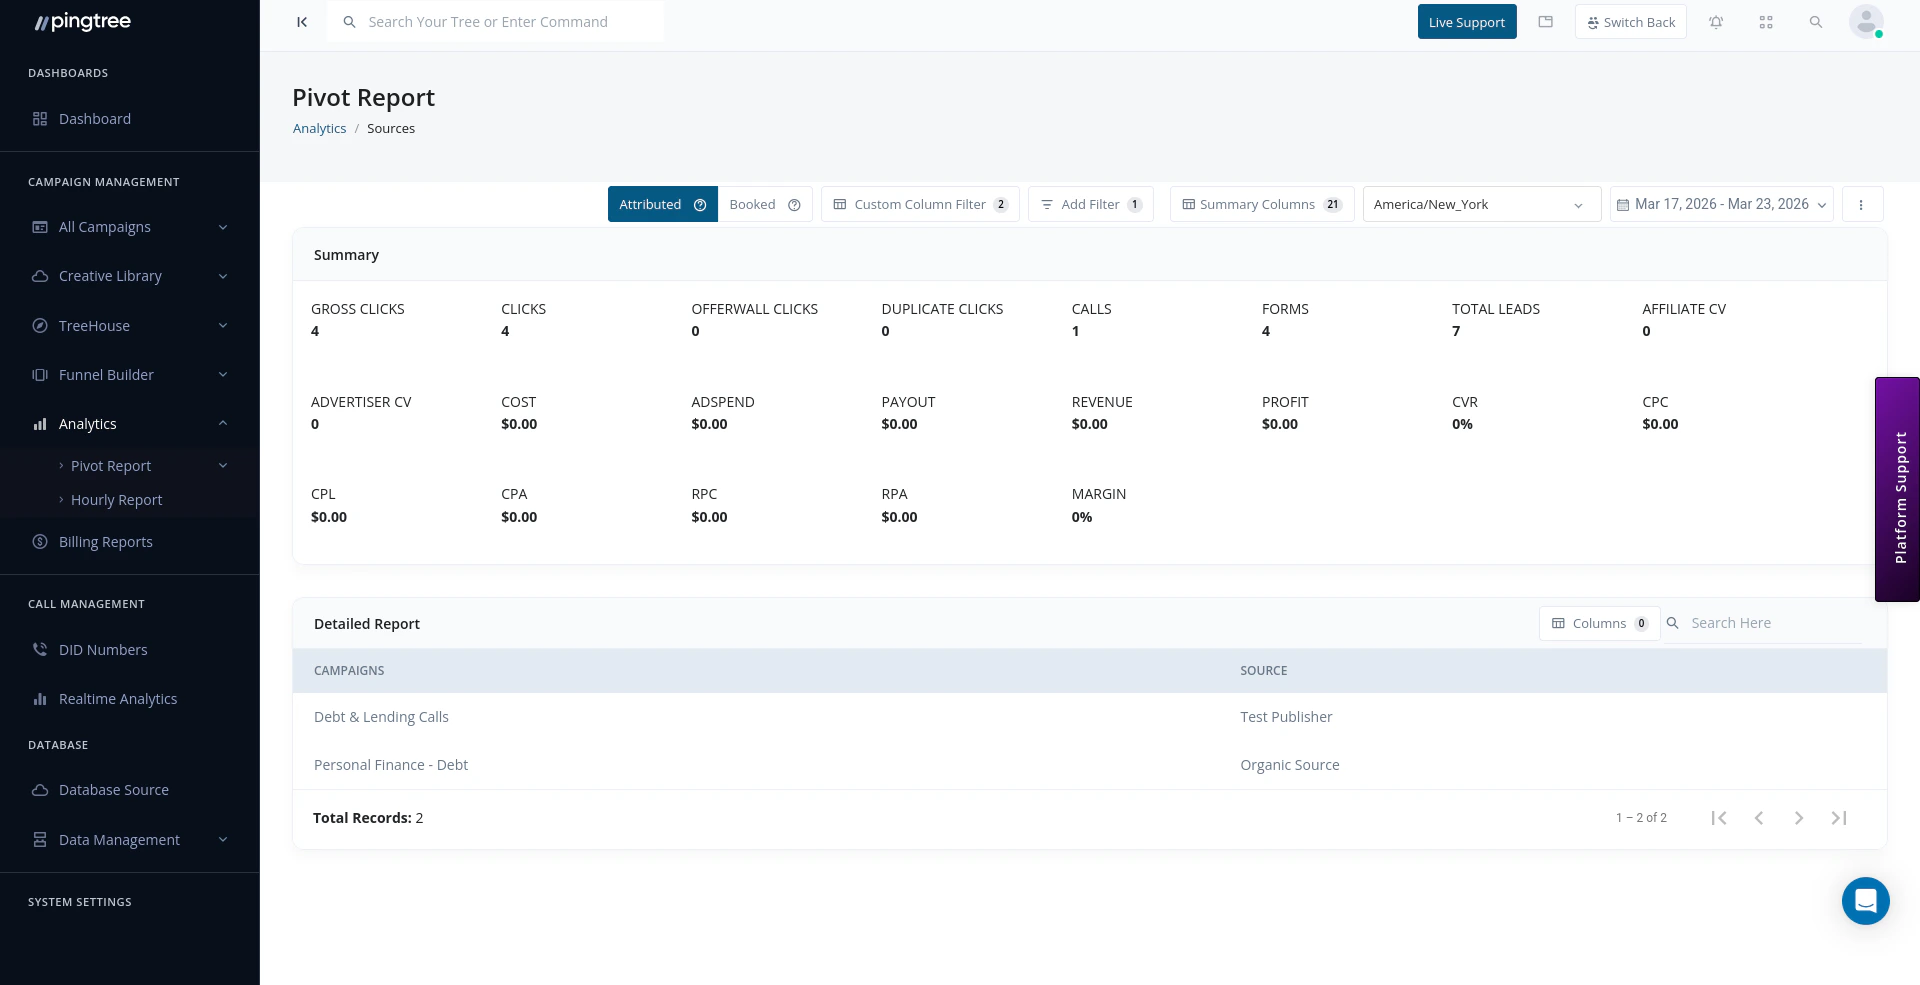This screenshot has width=1920, height=985.
Task: Click the Switch Back button
Action: click(x=1630, y=21)
